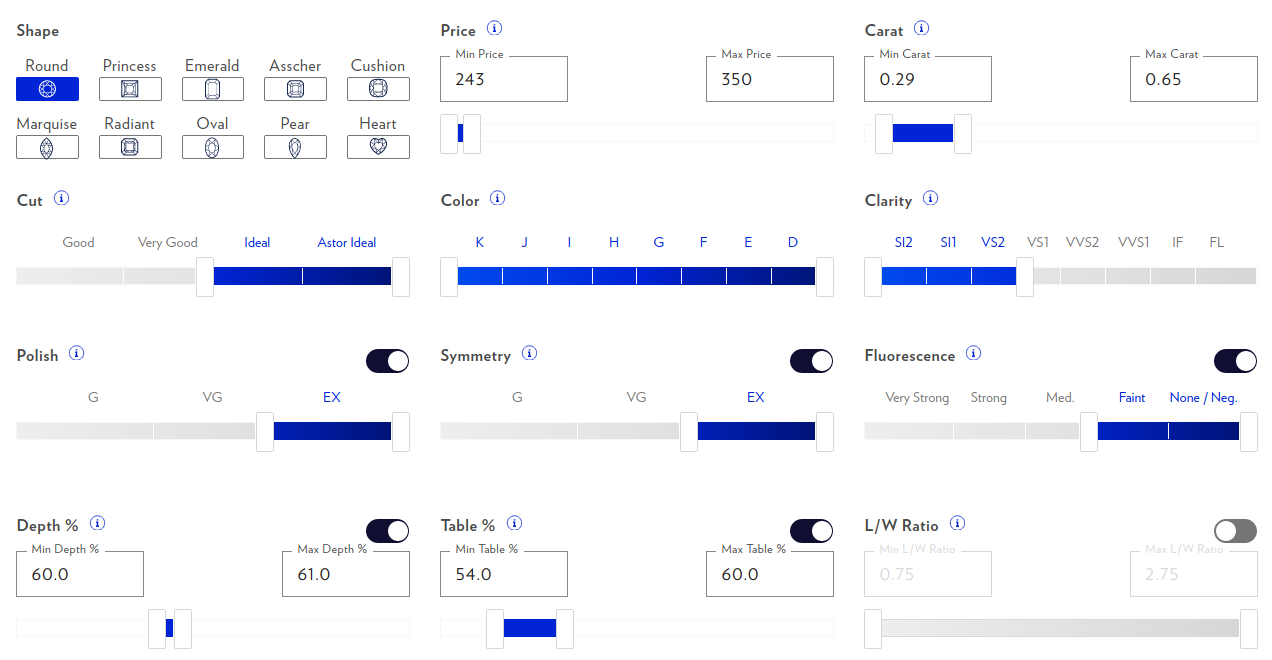Switch off the Table % toggle
Screen dimensions: 1272x660
point(812,531)
